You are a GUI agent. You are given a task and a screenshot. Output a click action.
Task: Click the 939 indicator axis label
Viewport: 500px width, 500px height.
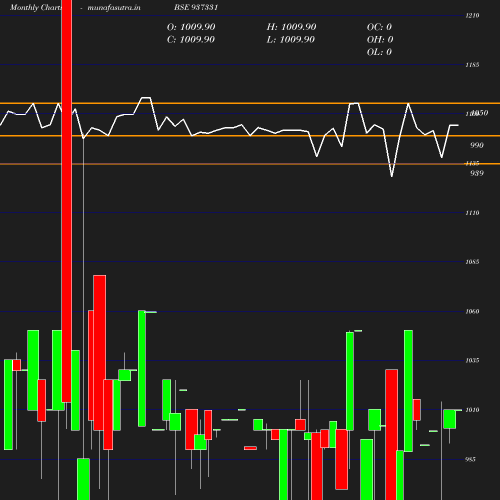(476, 173)
